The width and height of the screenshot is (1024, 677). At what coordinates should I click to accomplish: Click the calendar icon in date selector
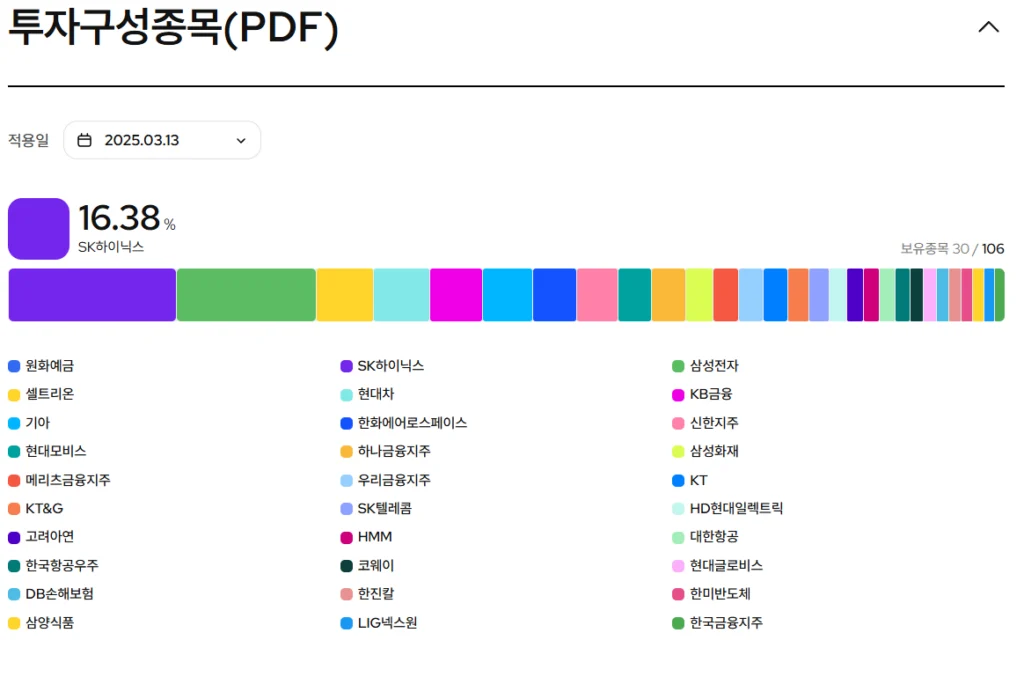point(85,140)
